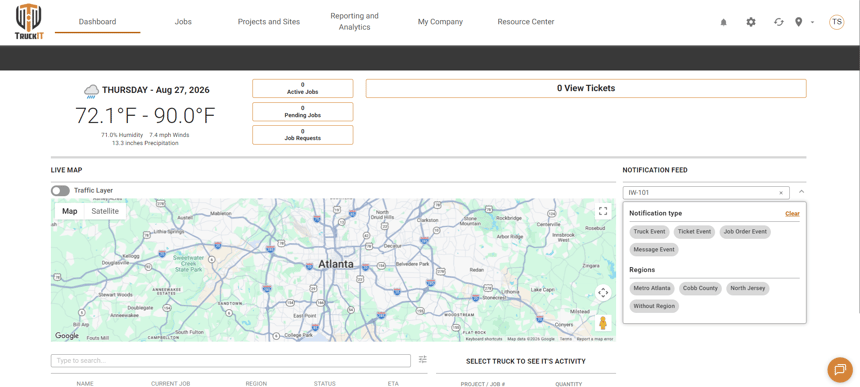Click the Google logo on the map
The image size is (860, 387).
click(x=67, y=335)
